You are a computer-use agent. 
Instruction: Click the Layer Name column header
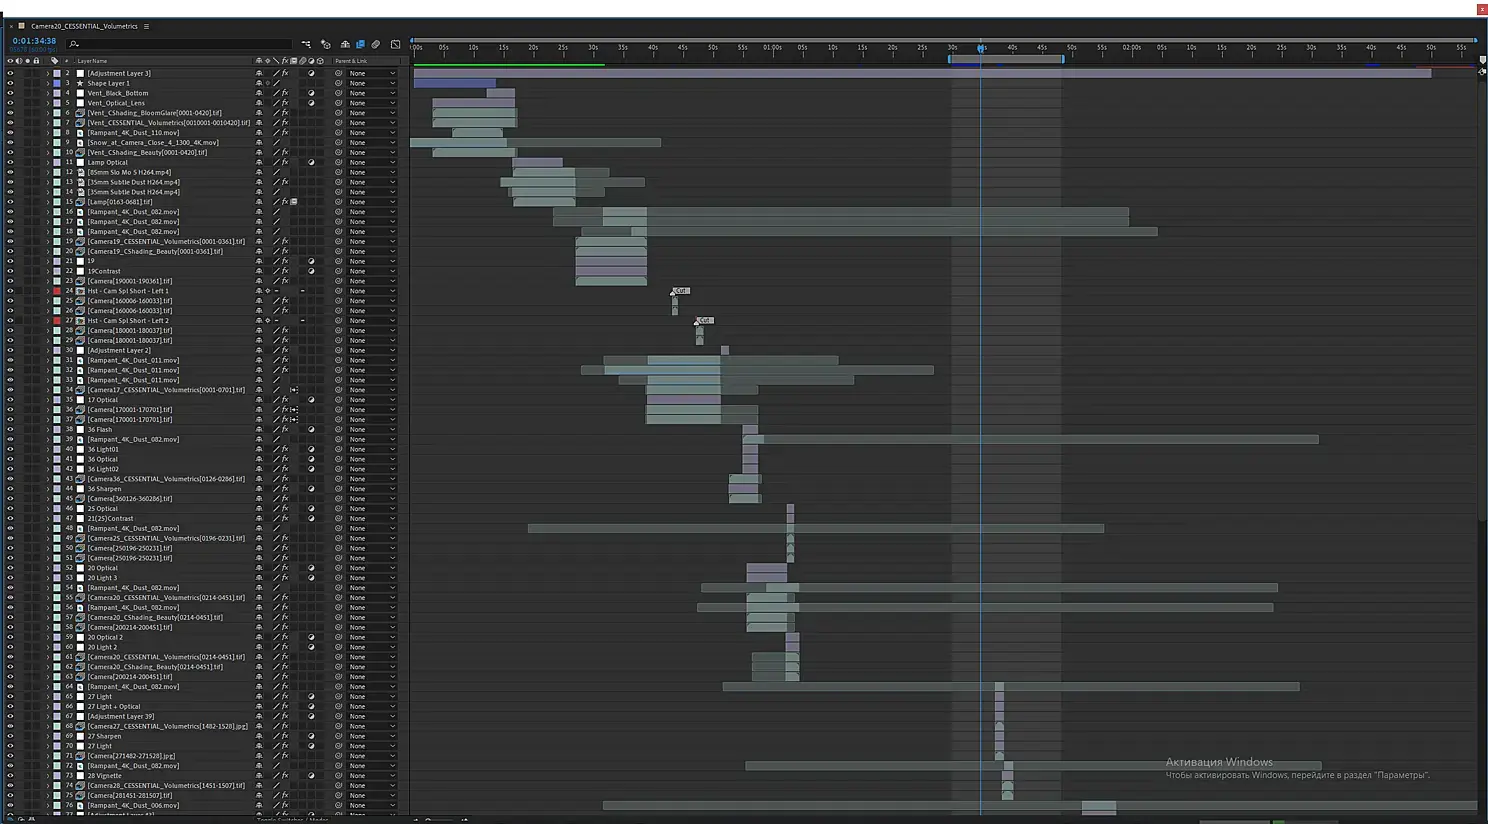point(92,61)
